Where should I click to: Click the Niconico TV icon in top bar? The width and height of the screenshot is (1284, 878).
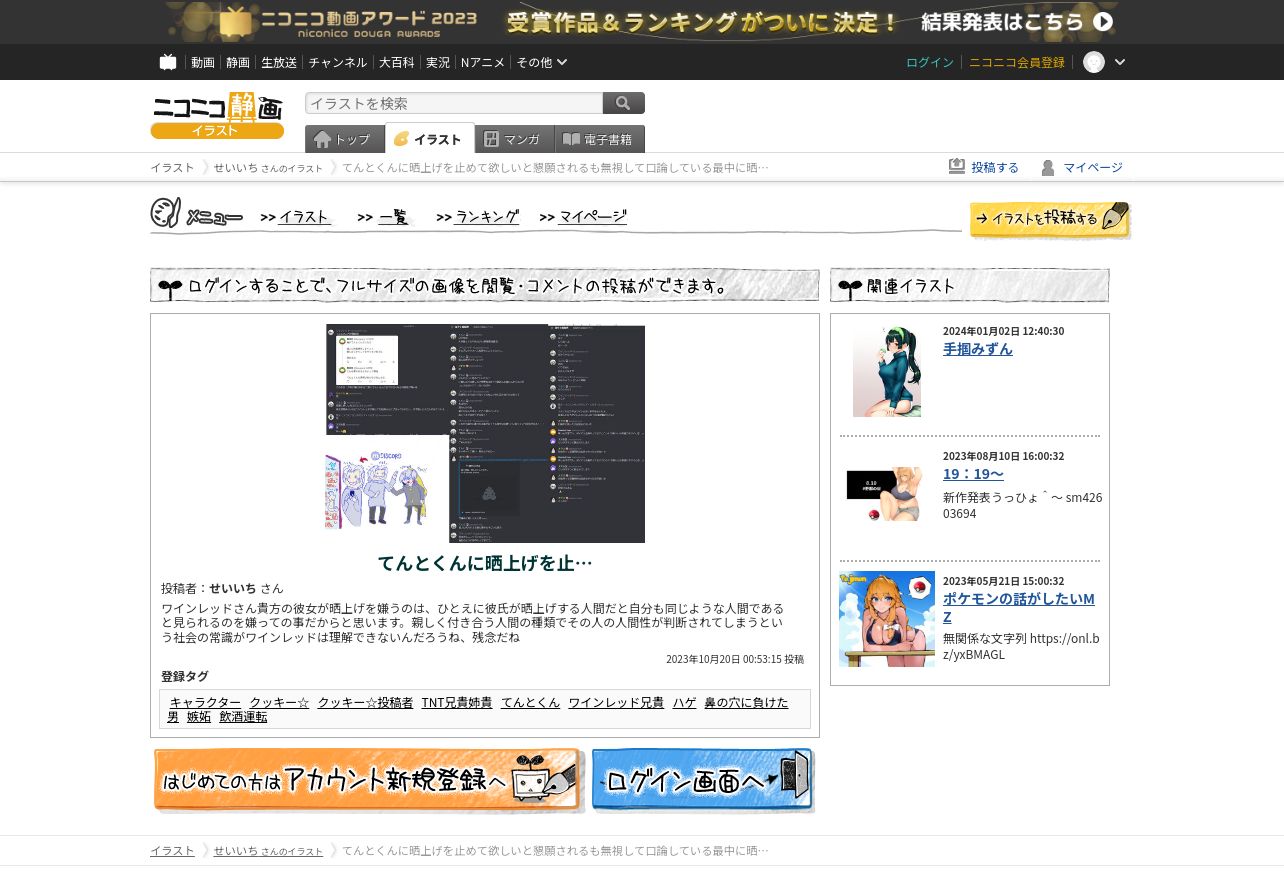[168, 62]
